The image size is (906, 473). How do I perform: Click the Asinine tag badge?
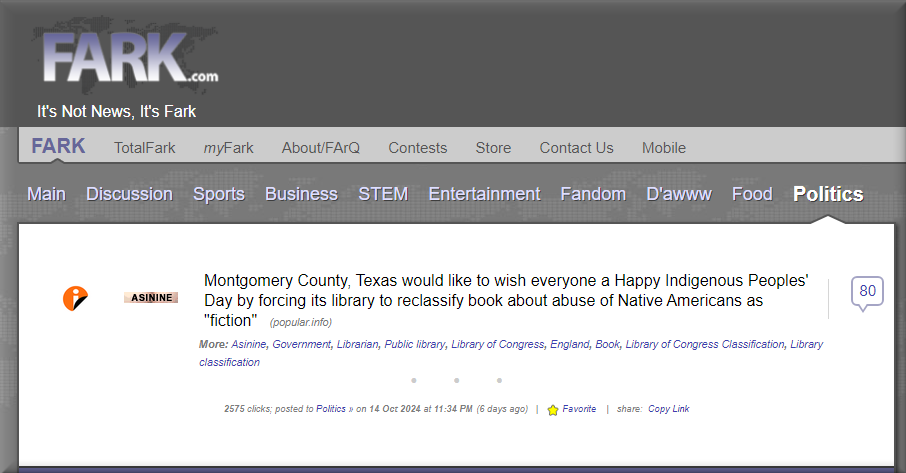(151, 297)
